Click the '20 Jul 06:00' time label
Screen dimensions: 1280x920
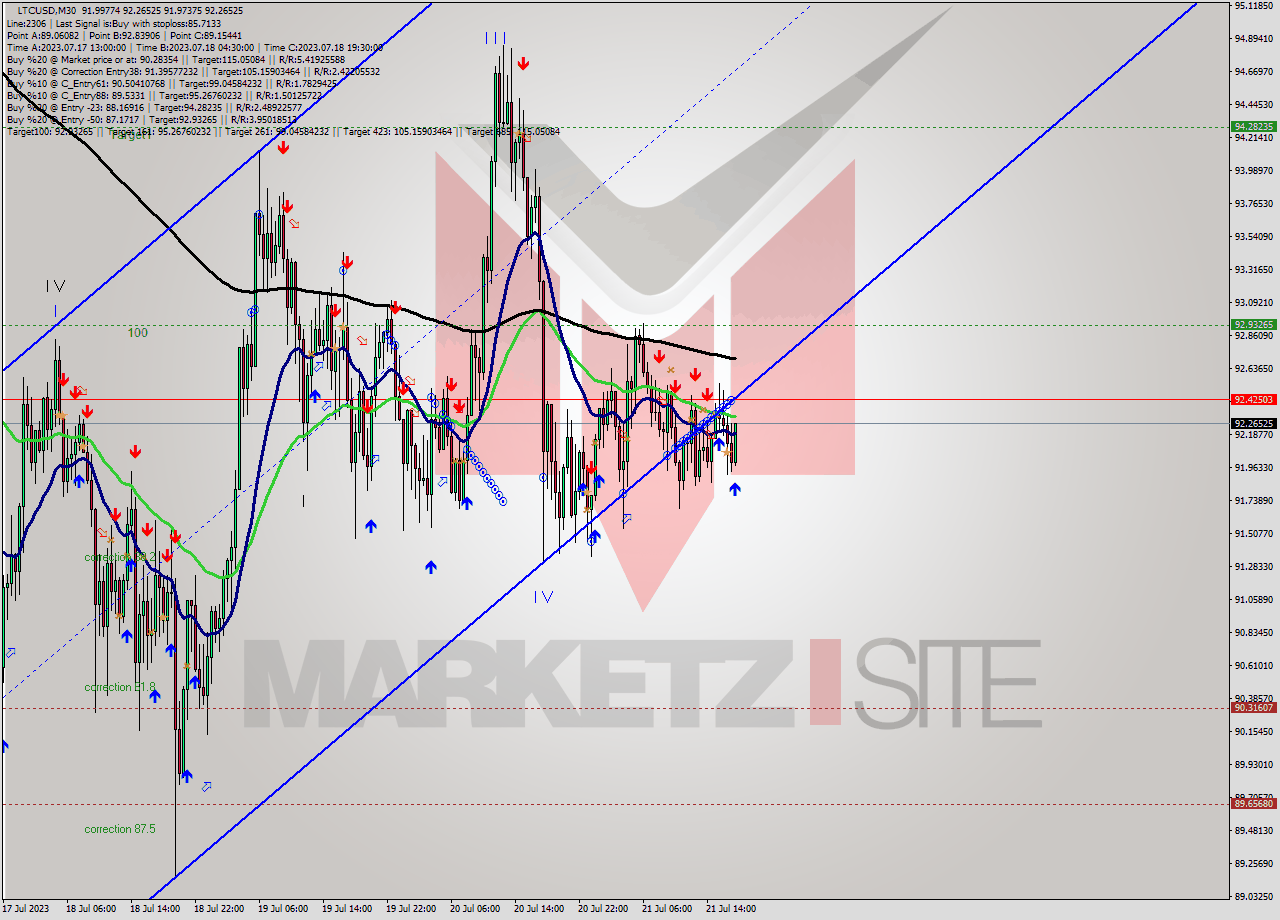coord(475,909)
